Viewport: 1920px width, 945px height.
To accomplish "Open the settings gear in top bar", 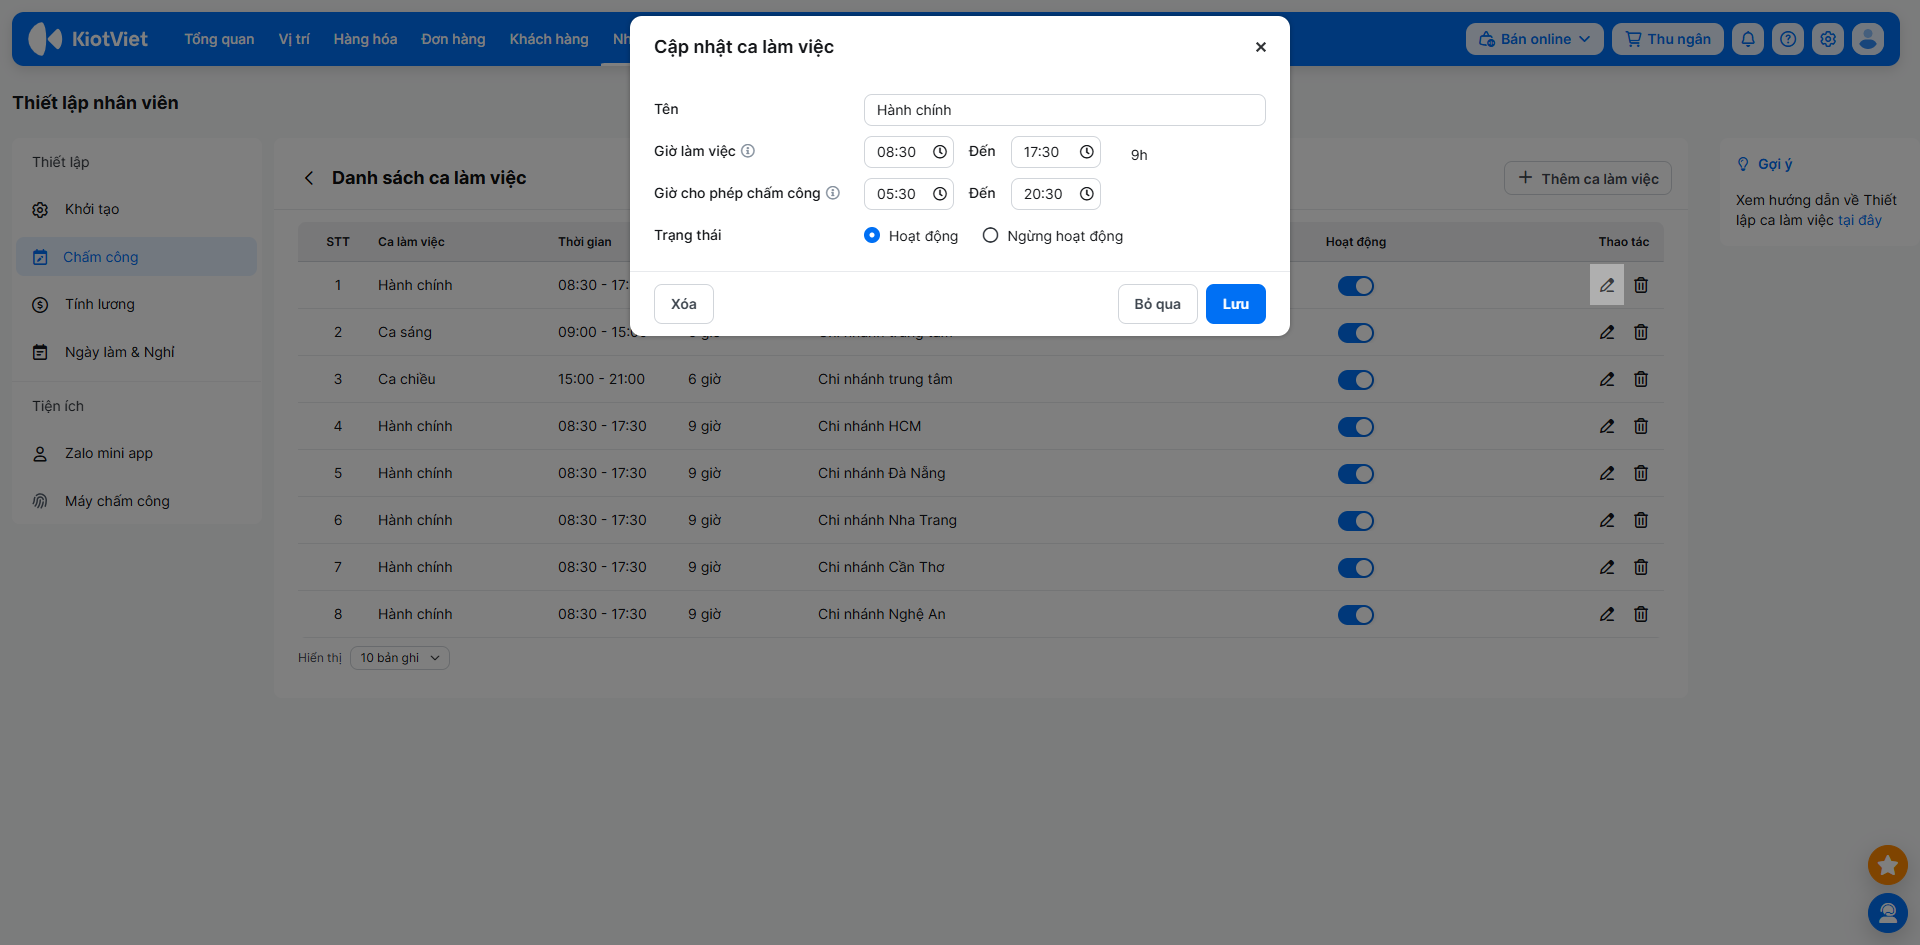I will coord(1828,39).
